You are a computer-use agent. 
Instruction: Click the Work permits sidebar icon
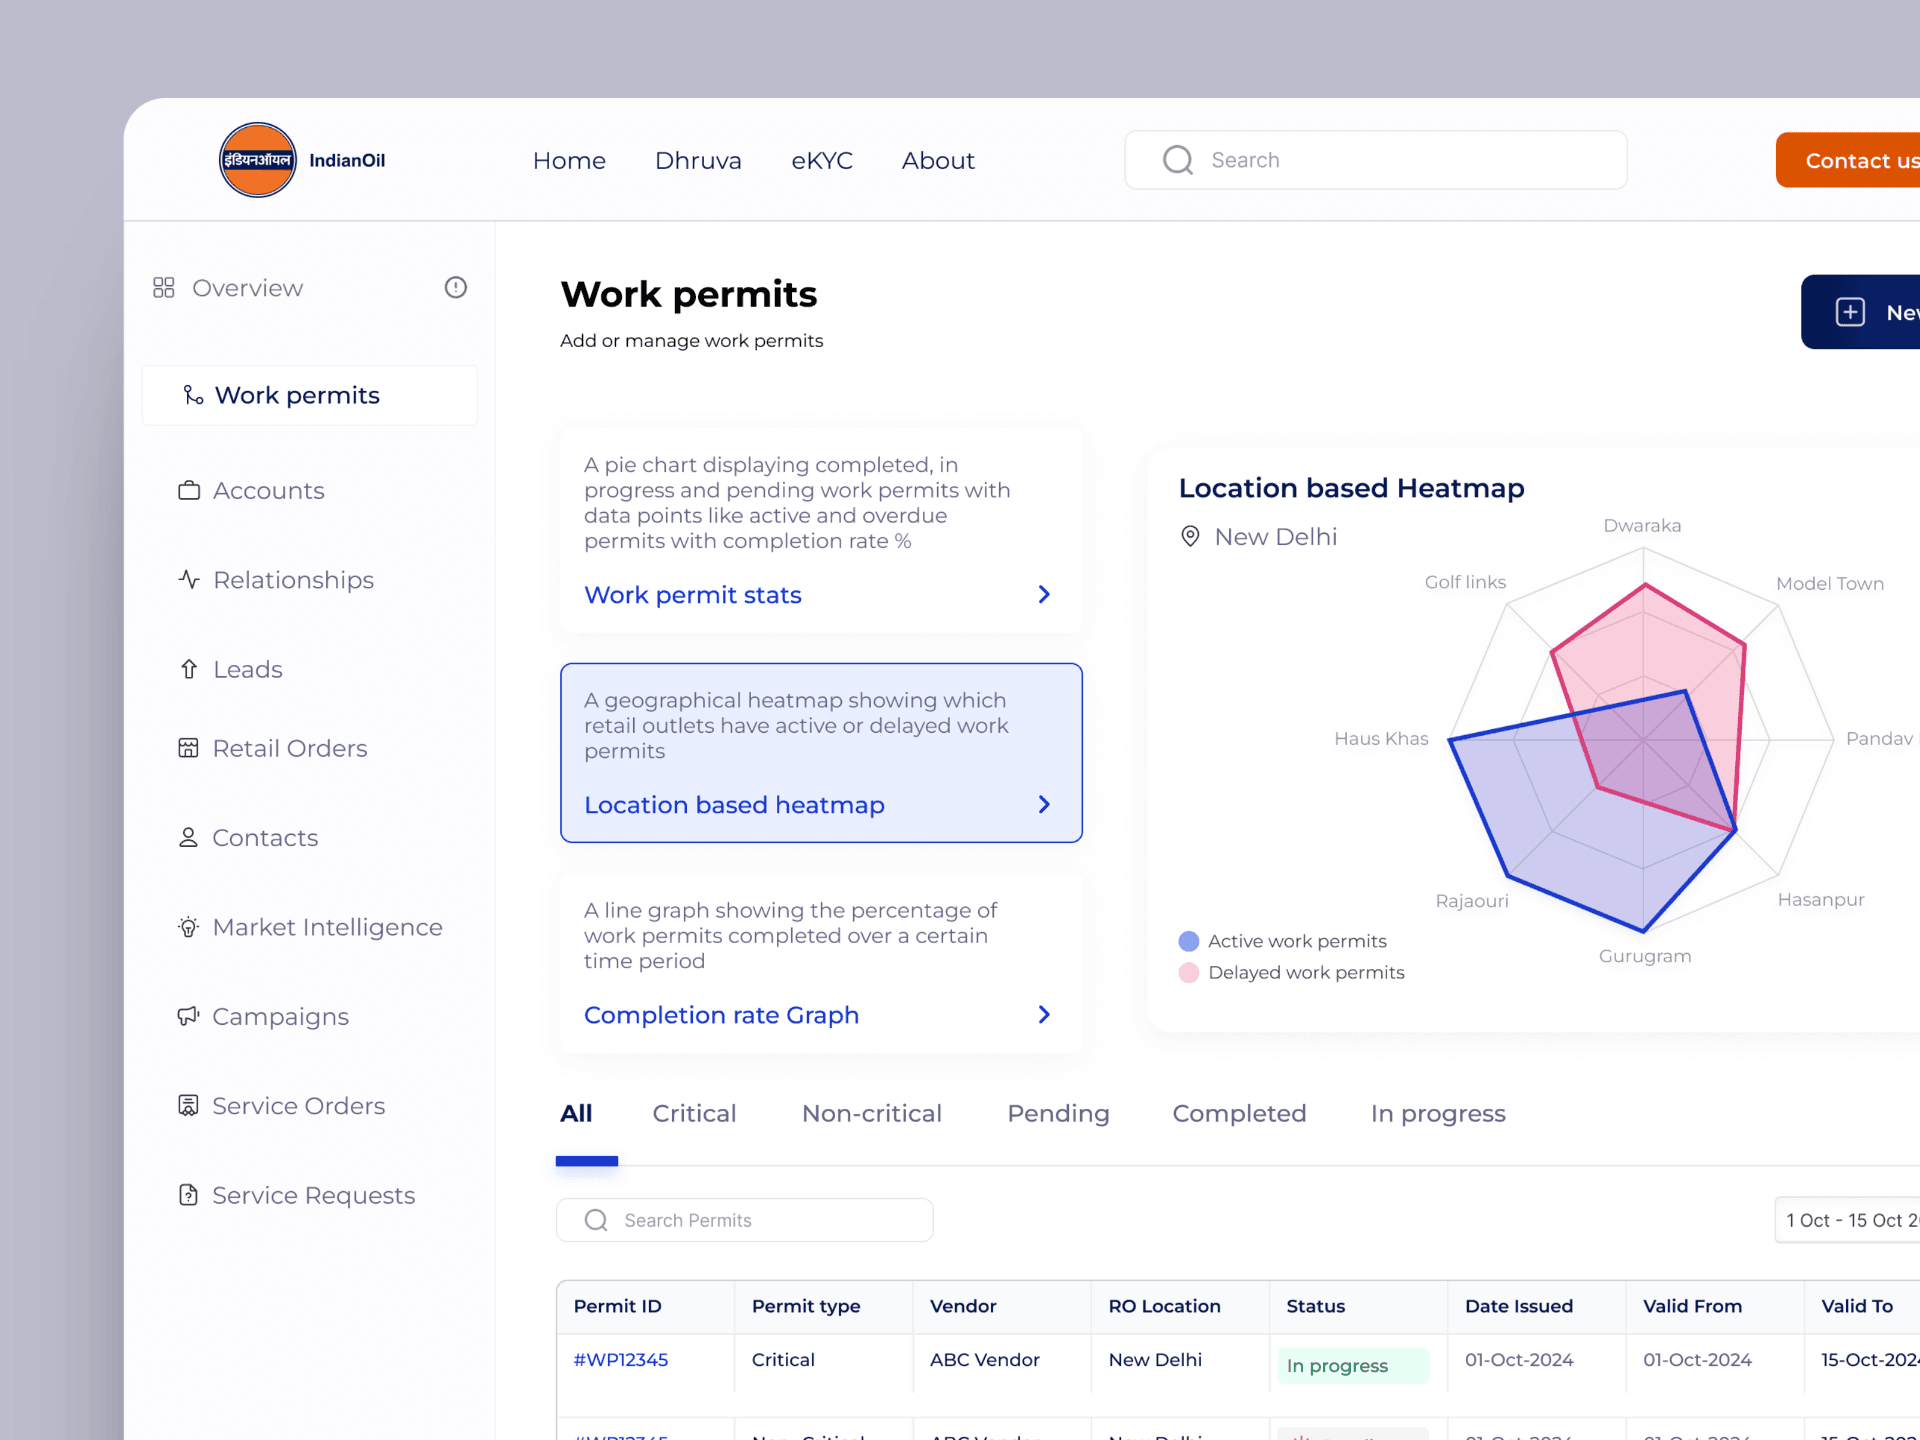pyautogui.click(x=193, y=395)
